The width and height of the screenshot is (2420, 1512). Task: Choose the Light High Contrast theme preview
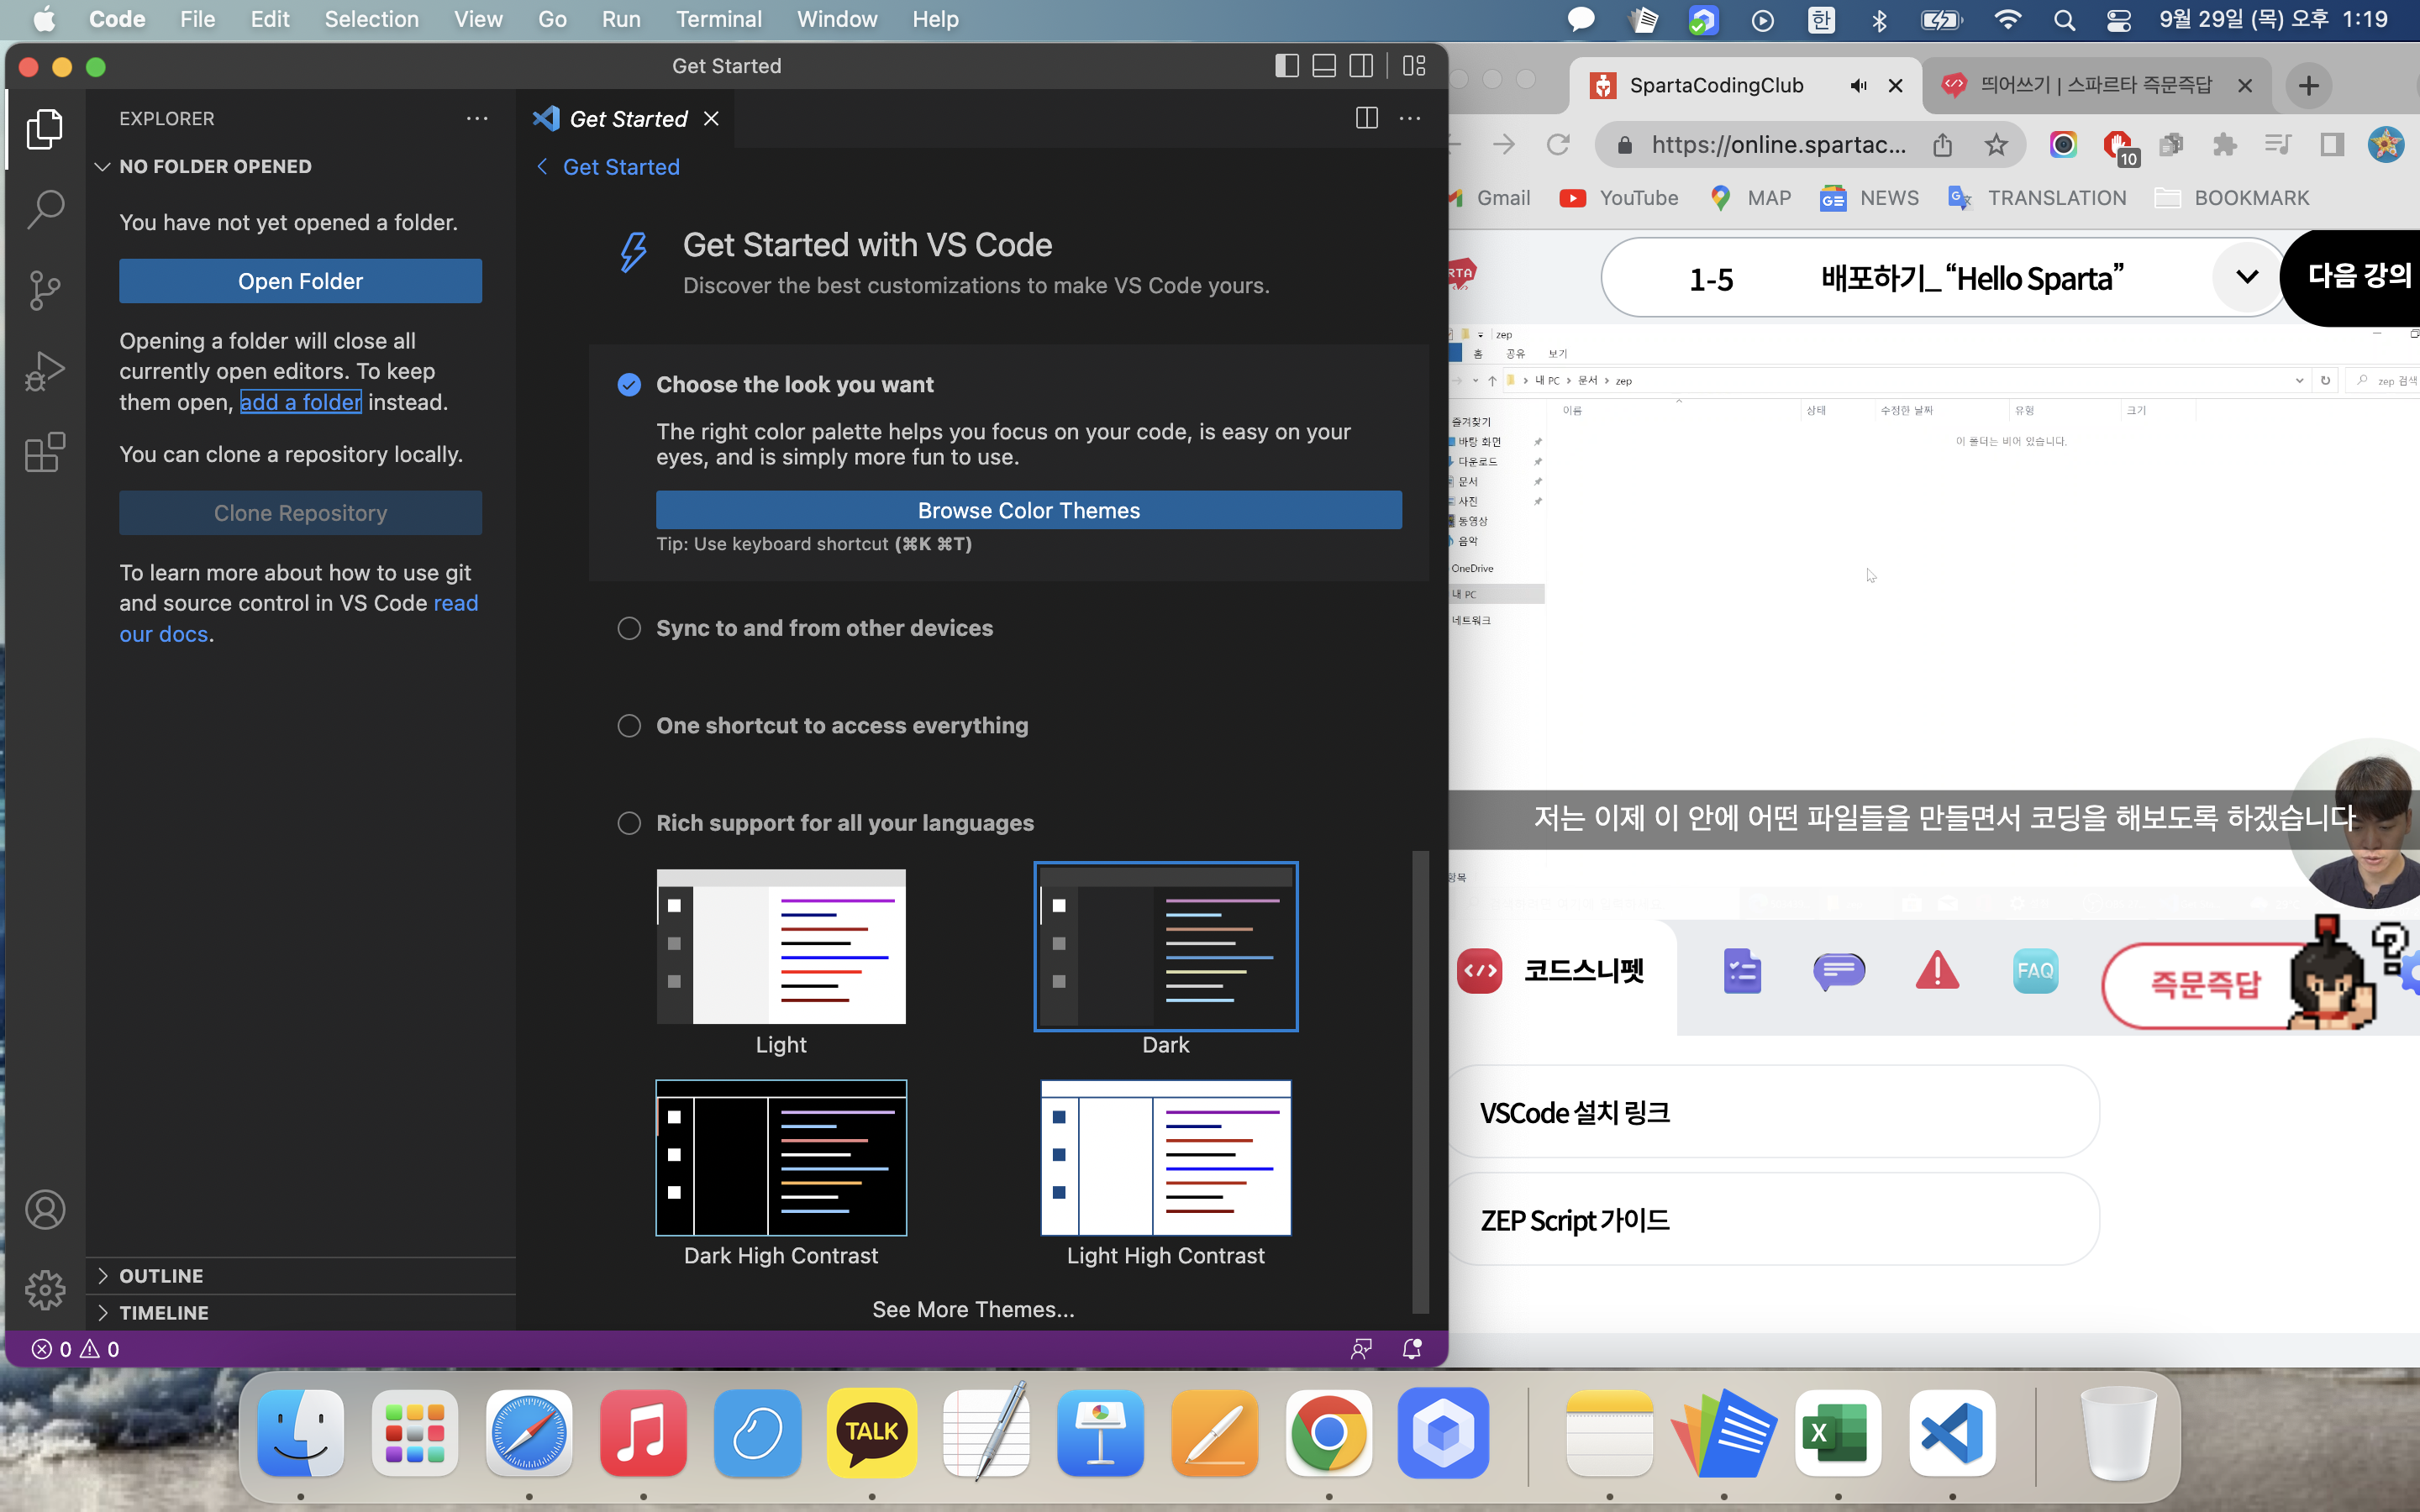coord(1166,1158)
